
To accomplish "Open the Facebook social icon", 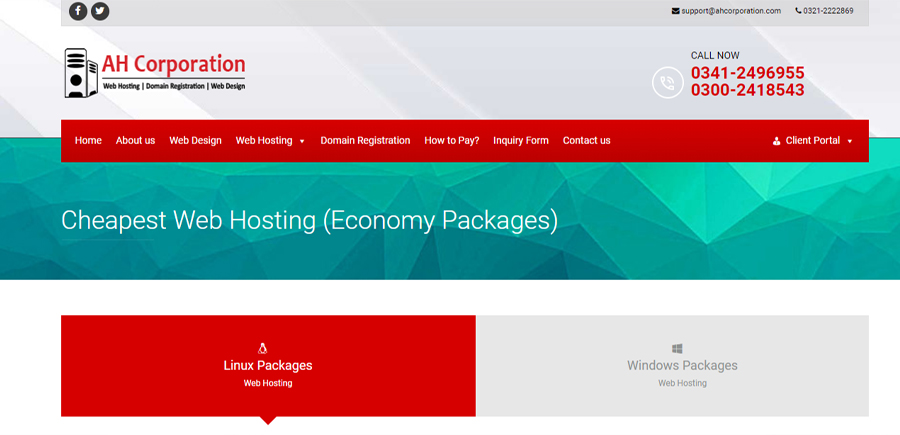I will pos(78,11).
